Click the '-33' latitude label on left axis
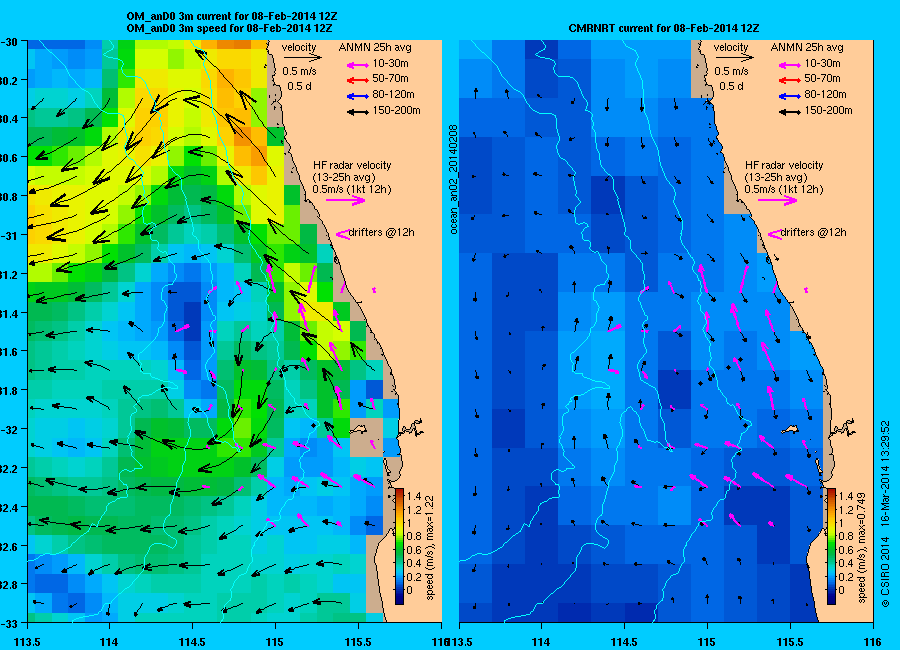 pyautogui.click(x=10, y=623)
